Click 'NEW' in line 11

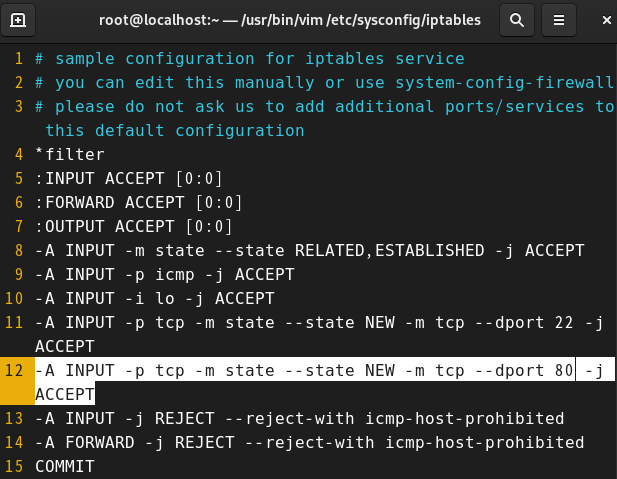click(x=380, y=323)
